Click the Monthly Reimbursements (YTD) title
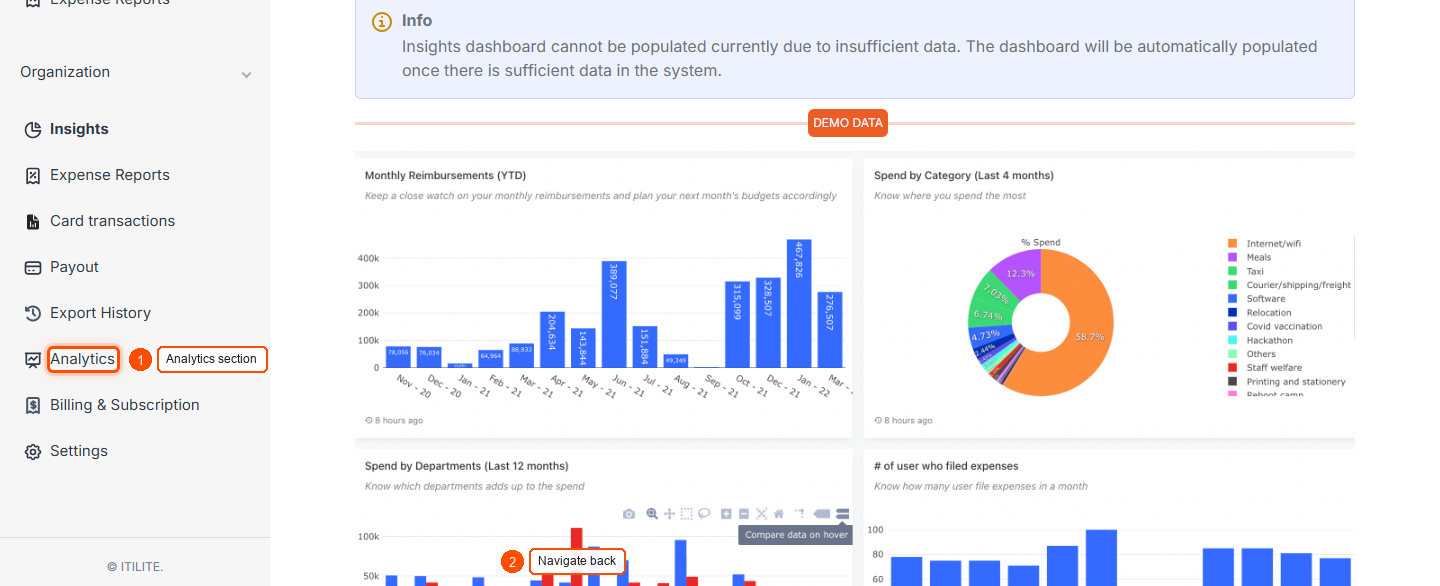 (445, 175)
